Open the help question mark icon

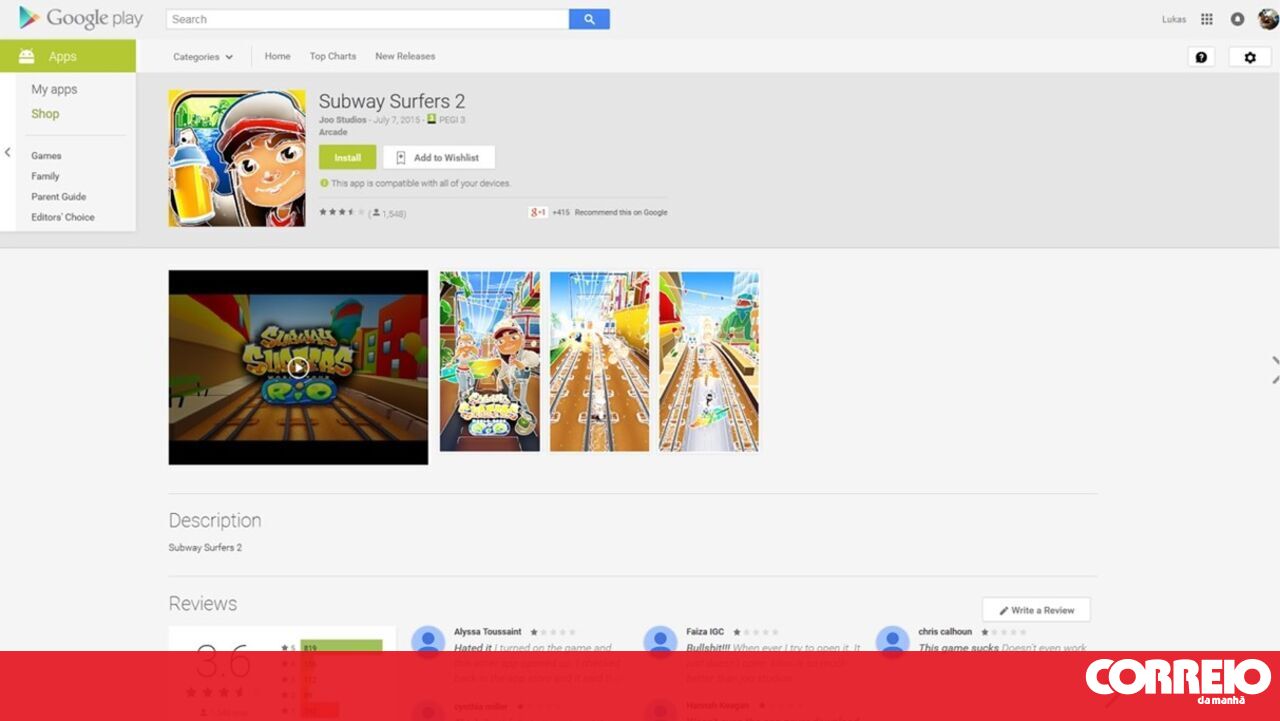coord(1201,57)
